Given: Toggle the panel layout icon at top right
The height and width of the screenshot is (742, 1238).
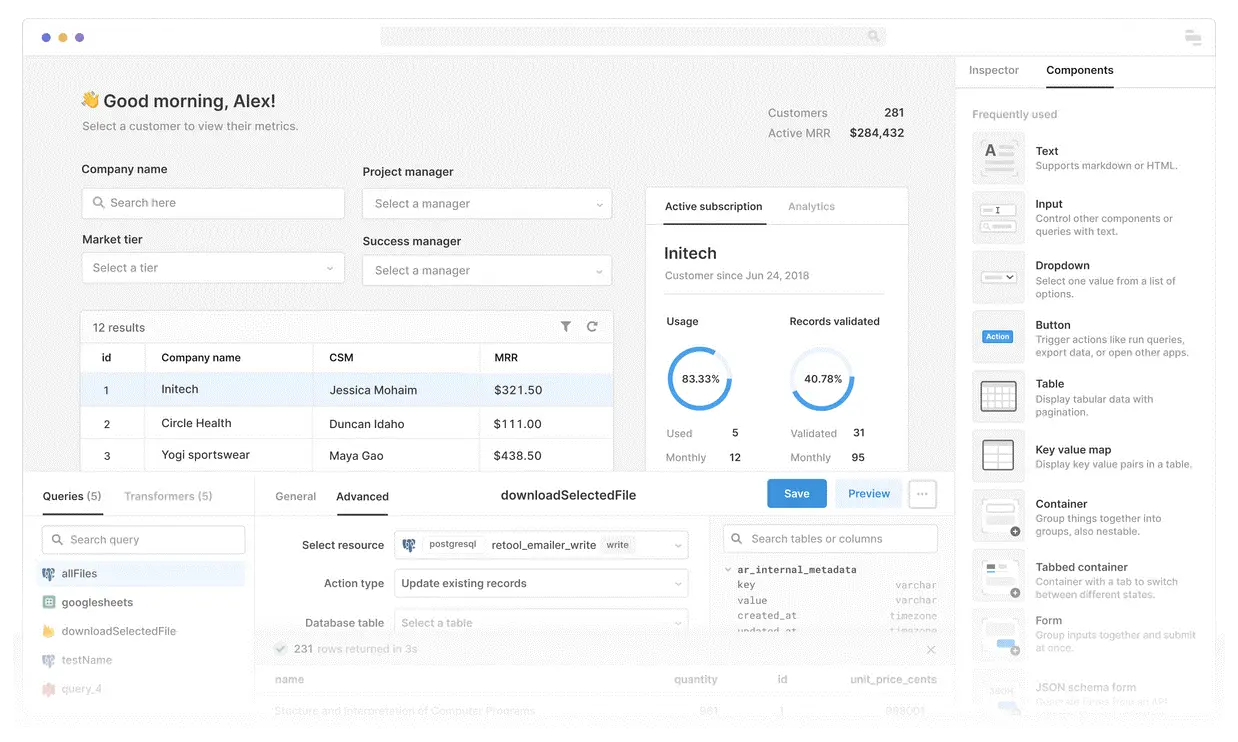Looking at the screenshot, I should point(1192,38).
